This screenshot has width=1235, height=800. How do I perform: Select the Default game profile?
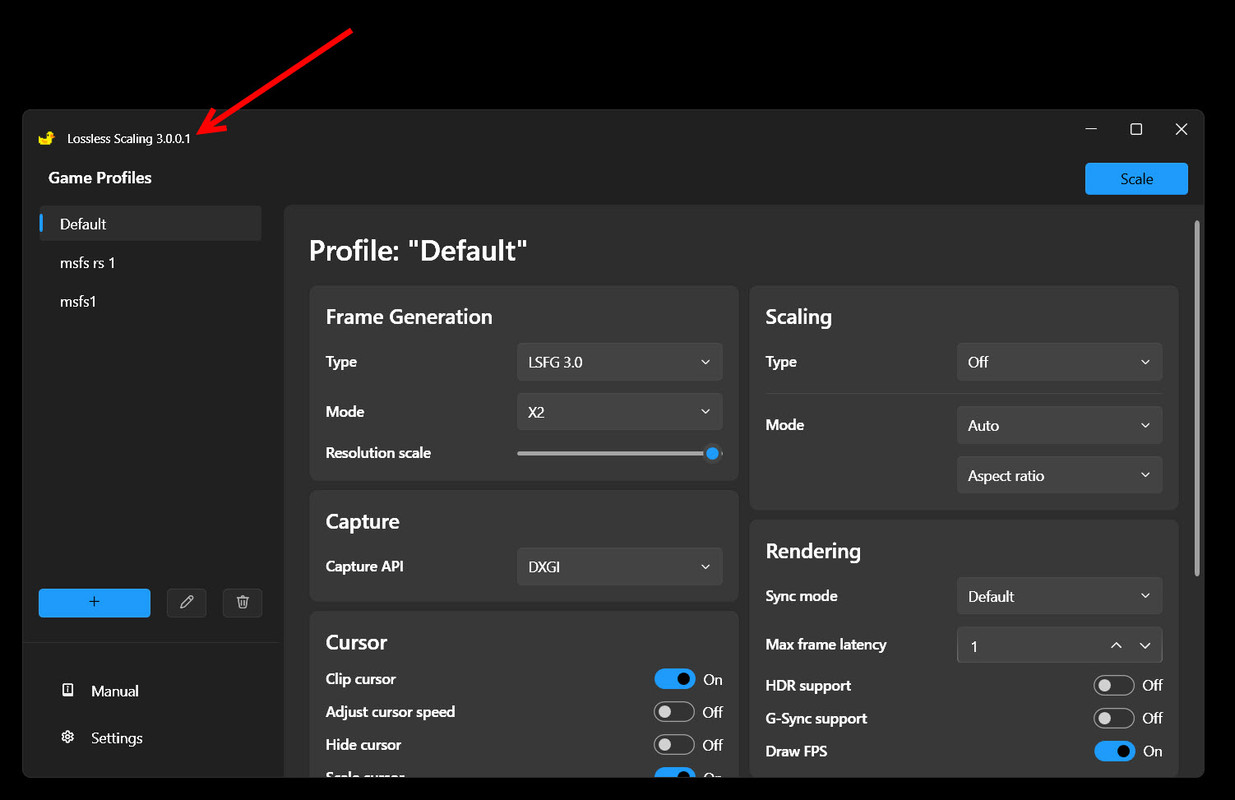150,224
